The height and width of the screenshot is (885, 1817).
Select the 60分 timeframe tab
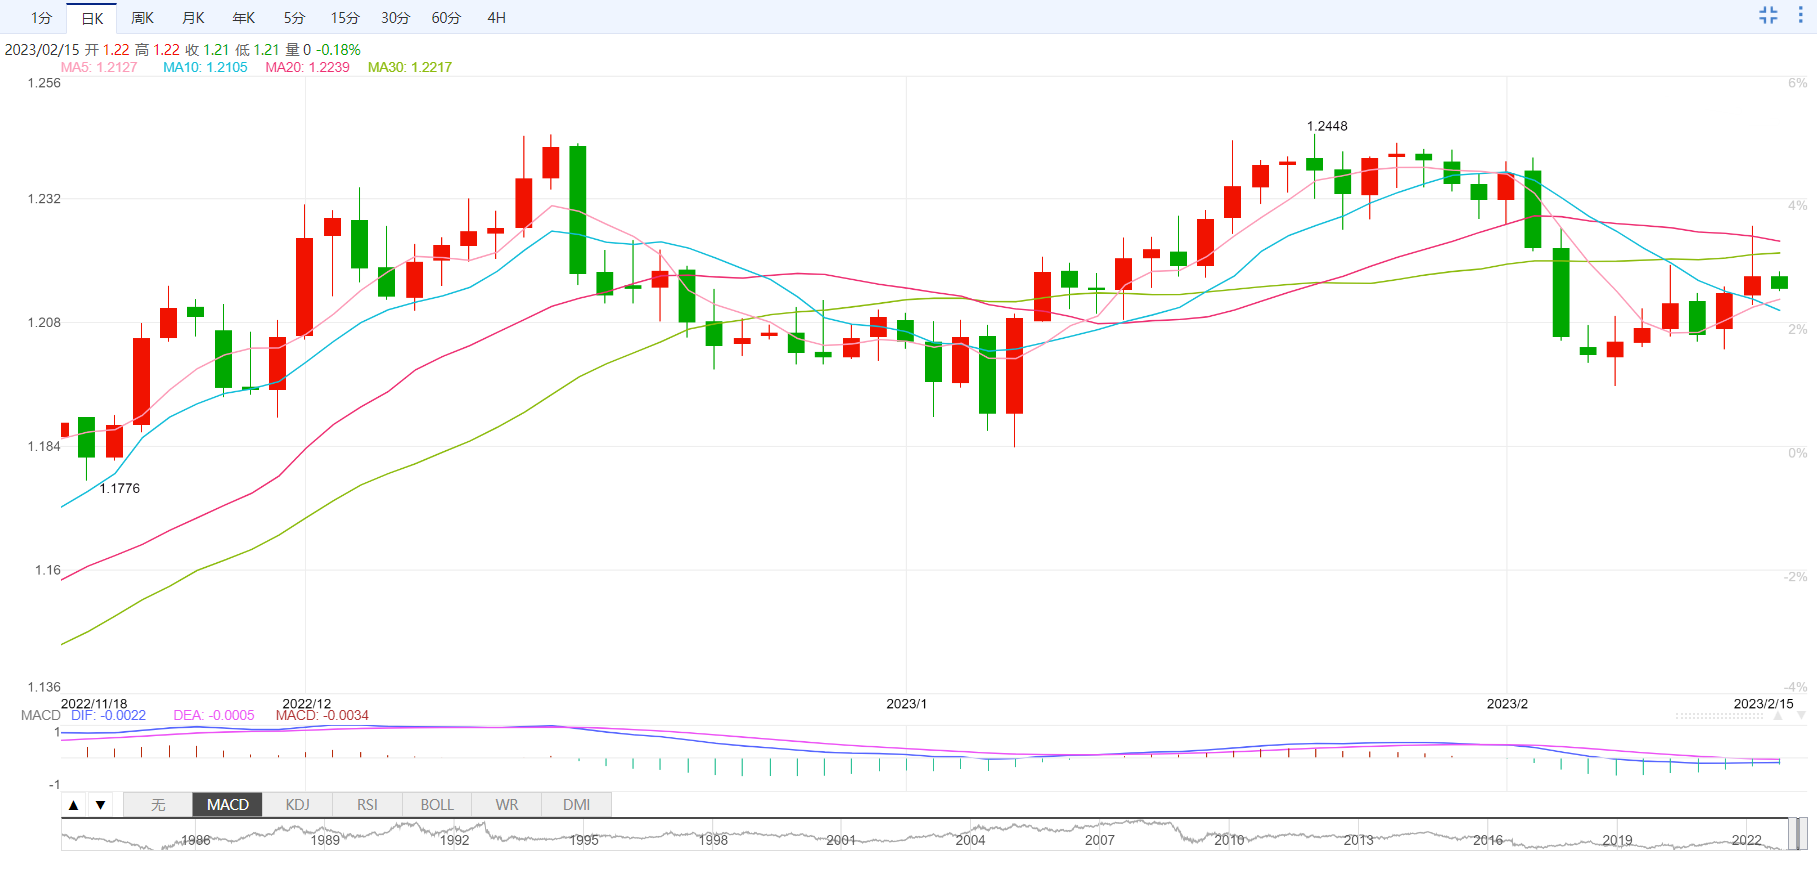pos(446,18)
